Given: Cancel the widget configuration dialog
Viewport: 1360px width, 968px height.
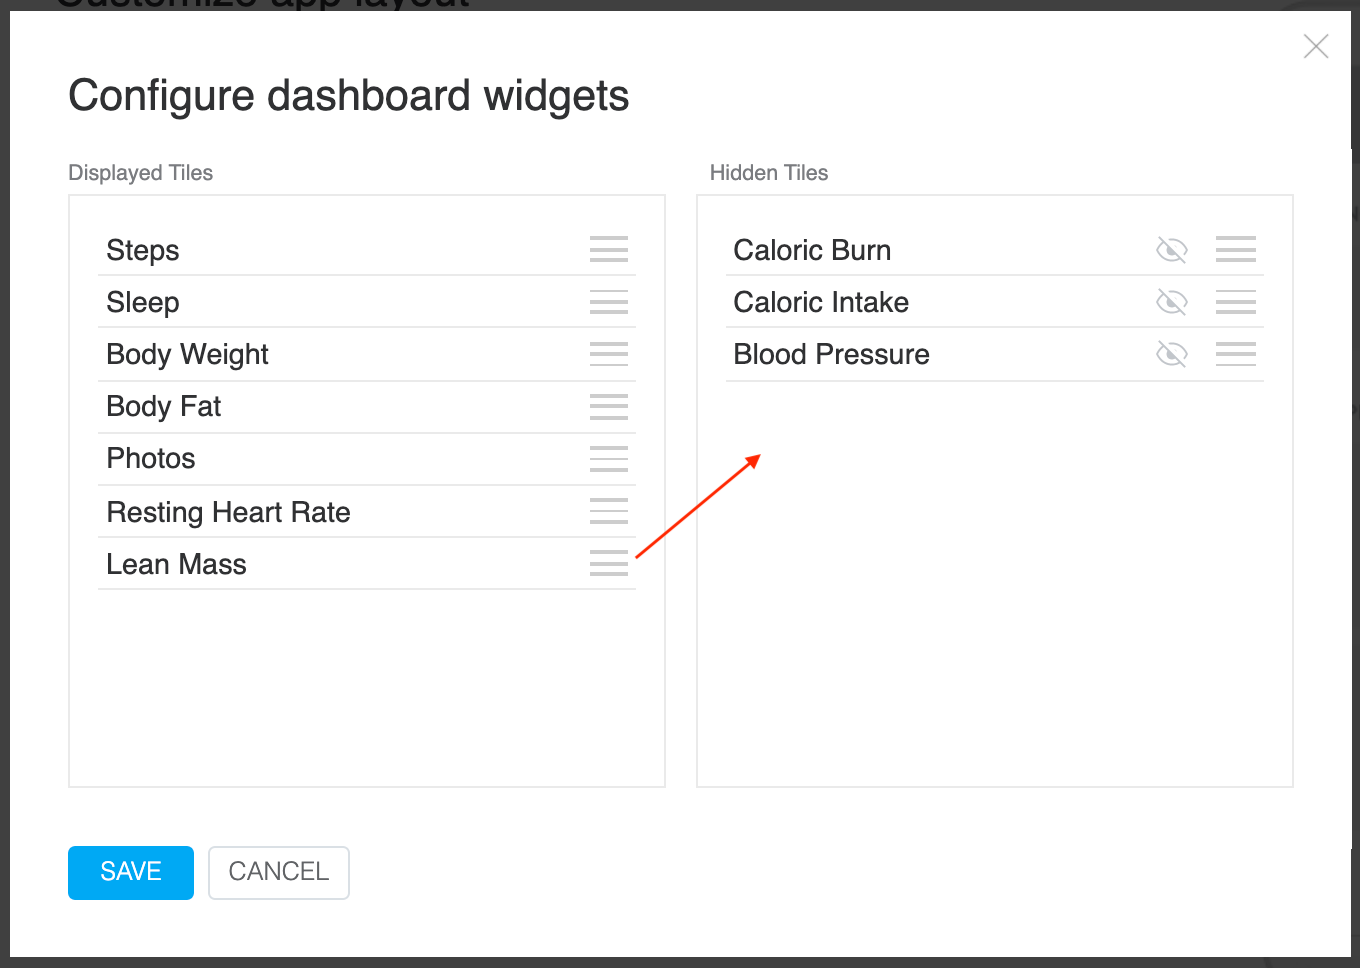Looking at the screenshot, I should [279, 872].
